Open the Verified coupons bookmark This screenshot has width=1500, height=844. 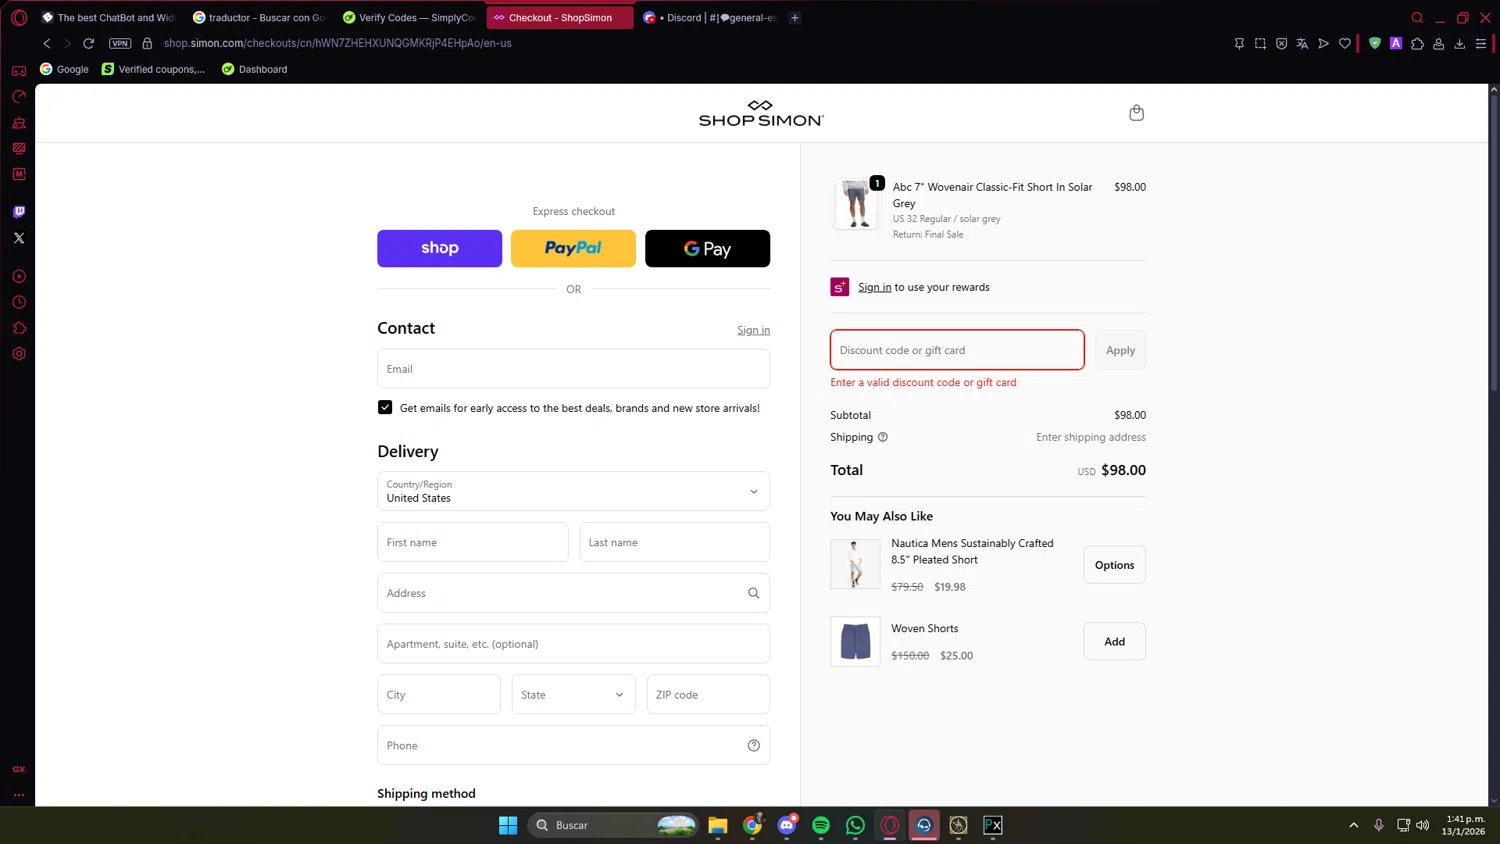(x=153, y=69)
